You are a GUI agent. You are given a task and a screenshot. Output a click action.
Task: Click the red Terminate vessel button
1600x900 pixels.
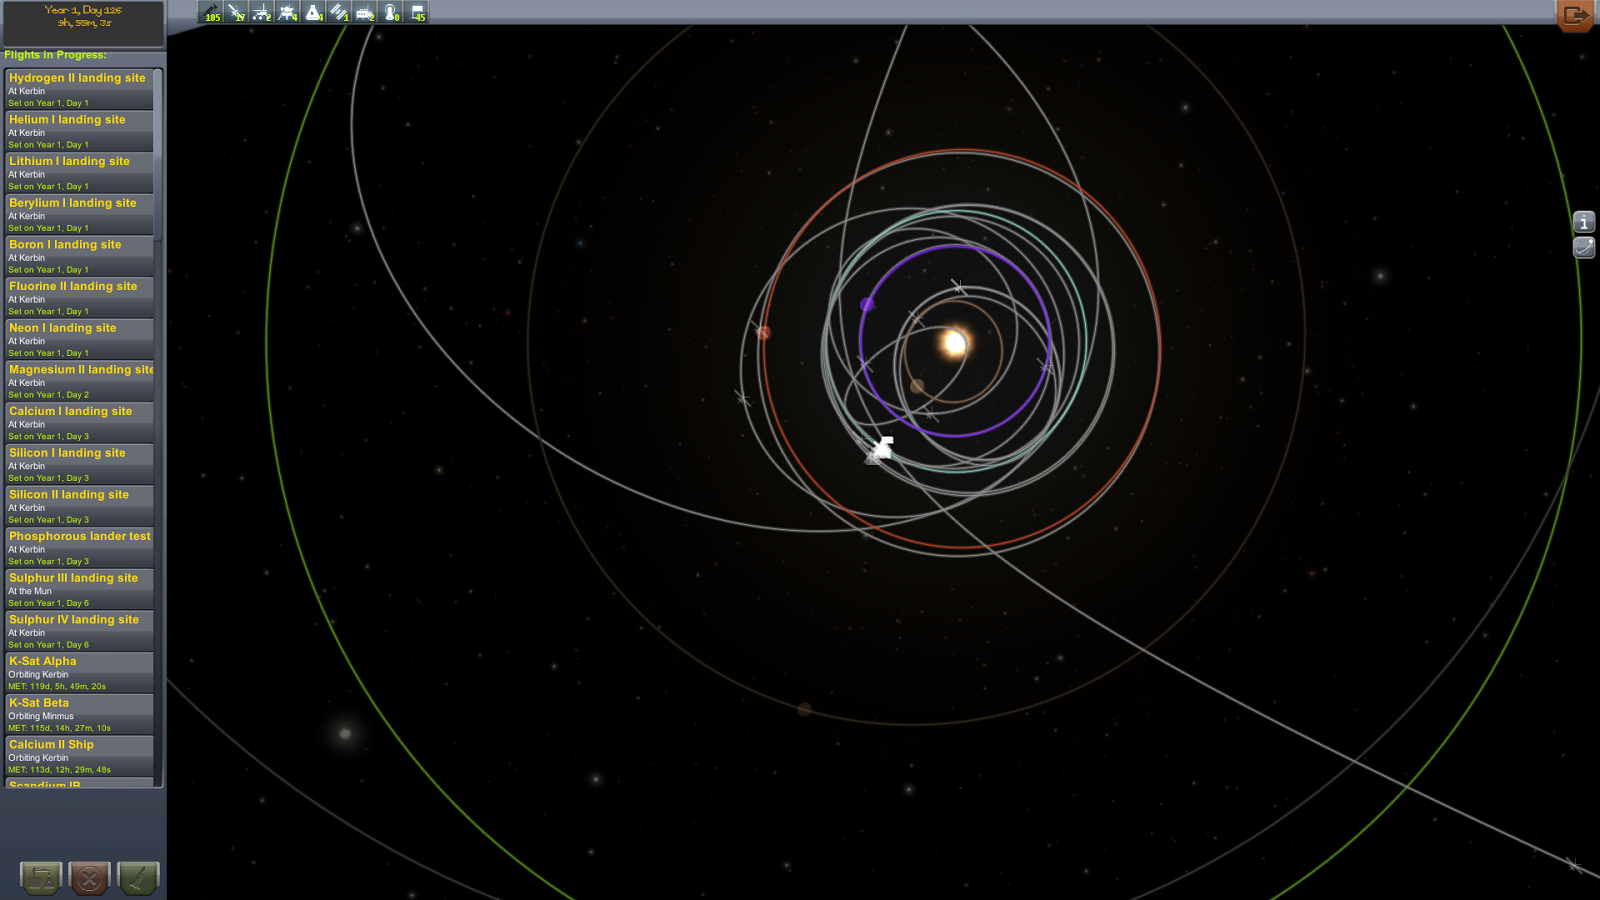pyautogui.click(x=89, y=878)
